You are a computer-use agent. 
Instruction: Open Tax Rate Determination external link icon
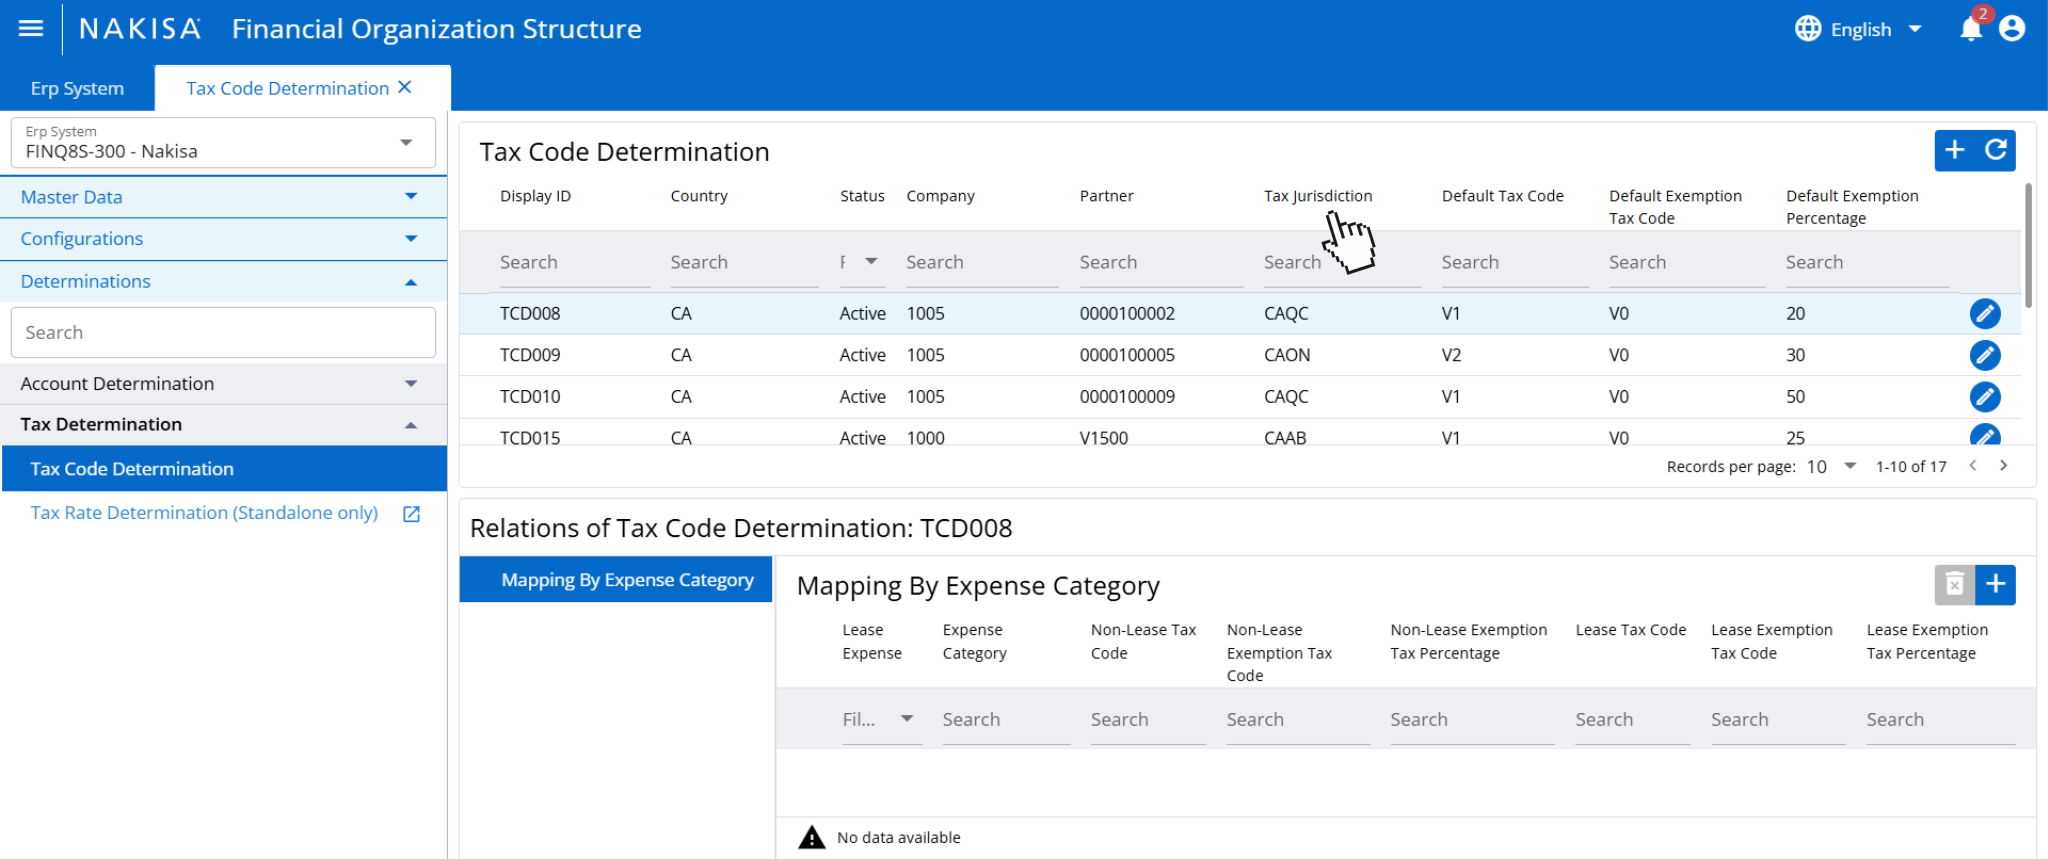[x=411, y=514]
